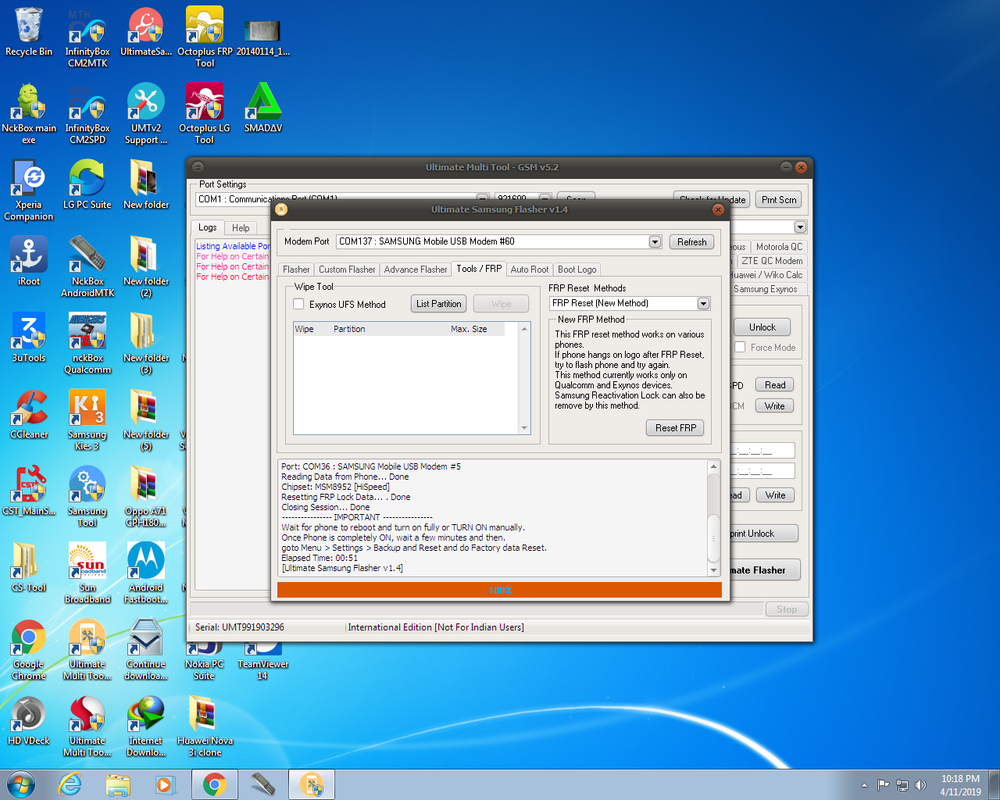Switch to ZTE QC Modem tab
Viewport: 1000px width, 800px height.
772,261
